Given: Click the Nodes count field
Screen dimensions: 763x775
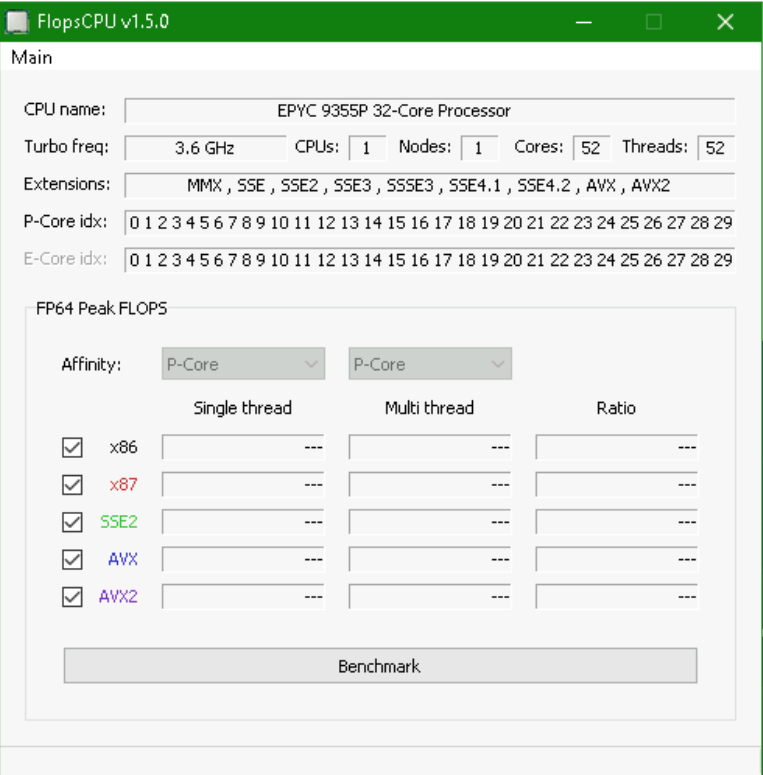Looking at the screenshot, I should point(479,148).
